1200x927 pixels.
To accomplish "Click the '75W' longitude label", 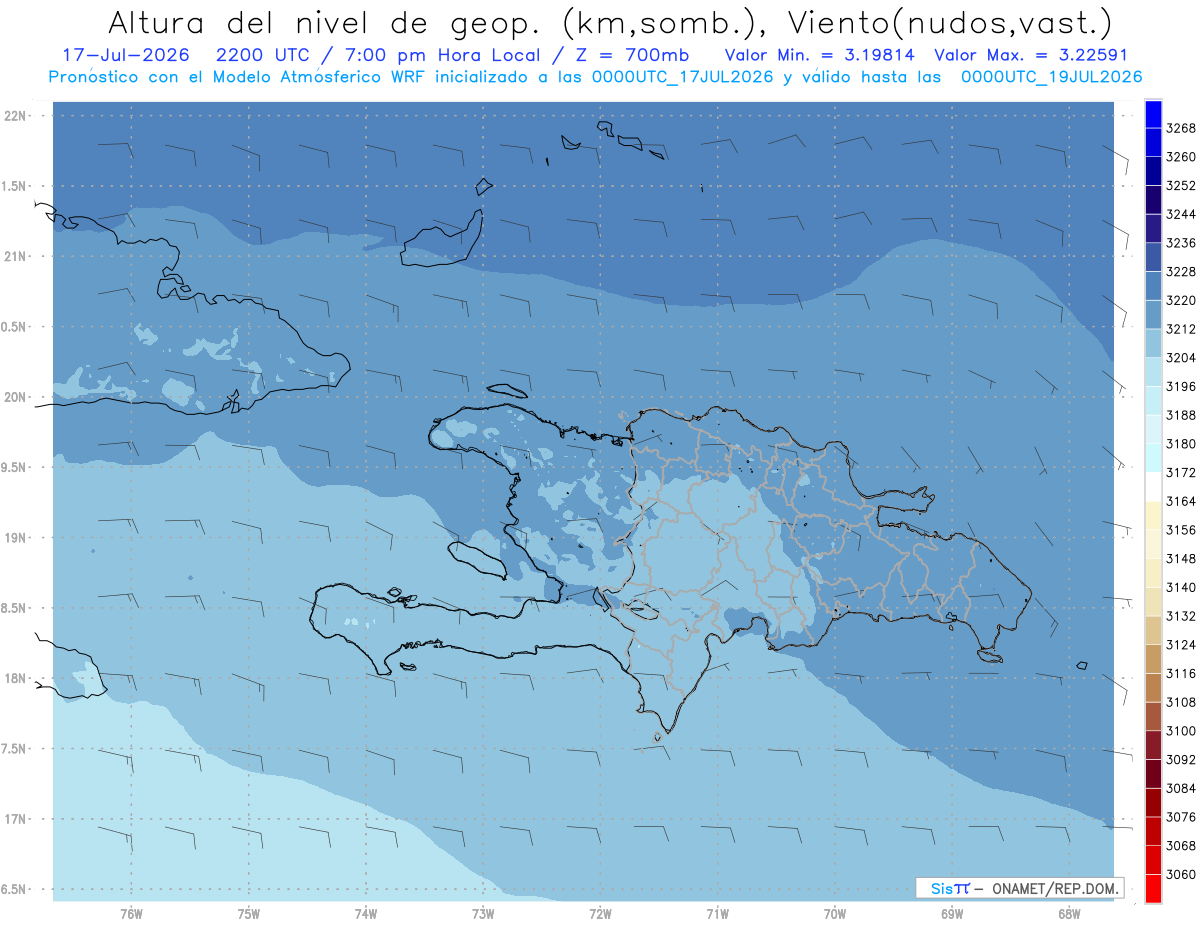I will click(249, 914).
